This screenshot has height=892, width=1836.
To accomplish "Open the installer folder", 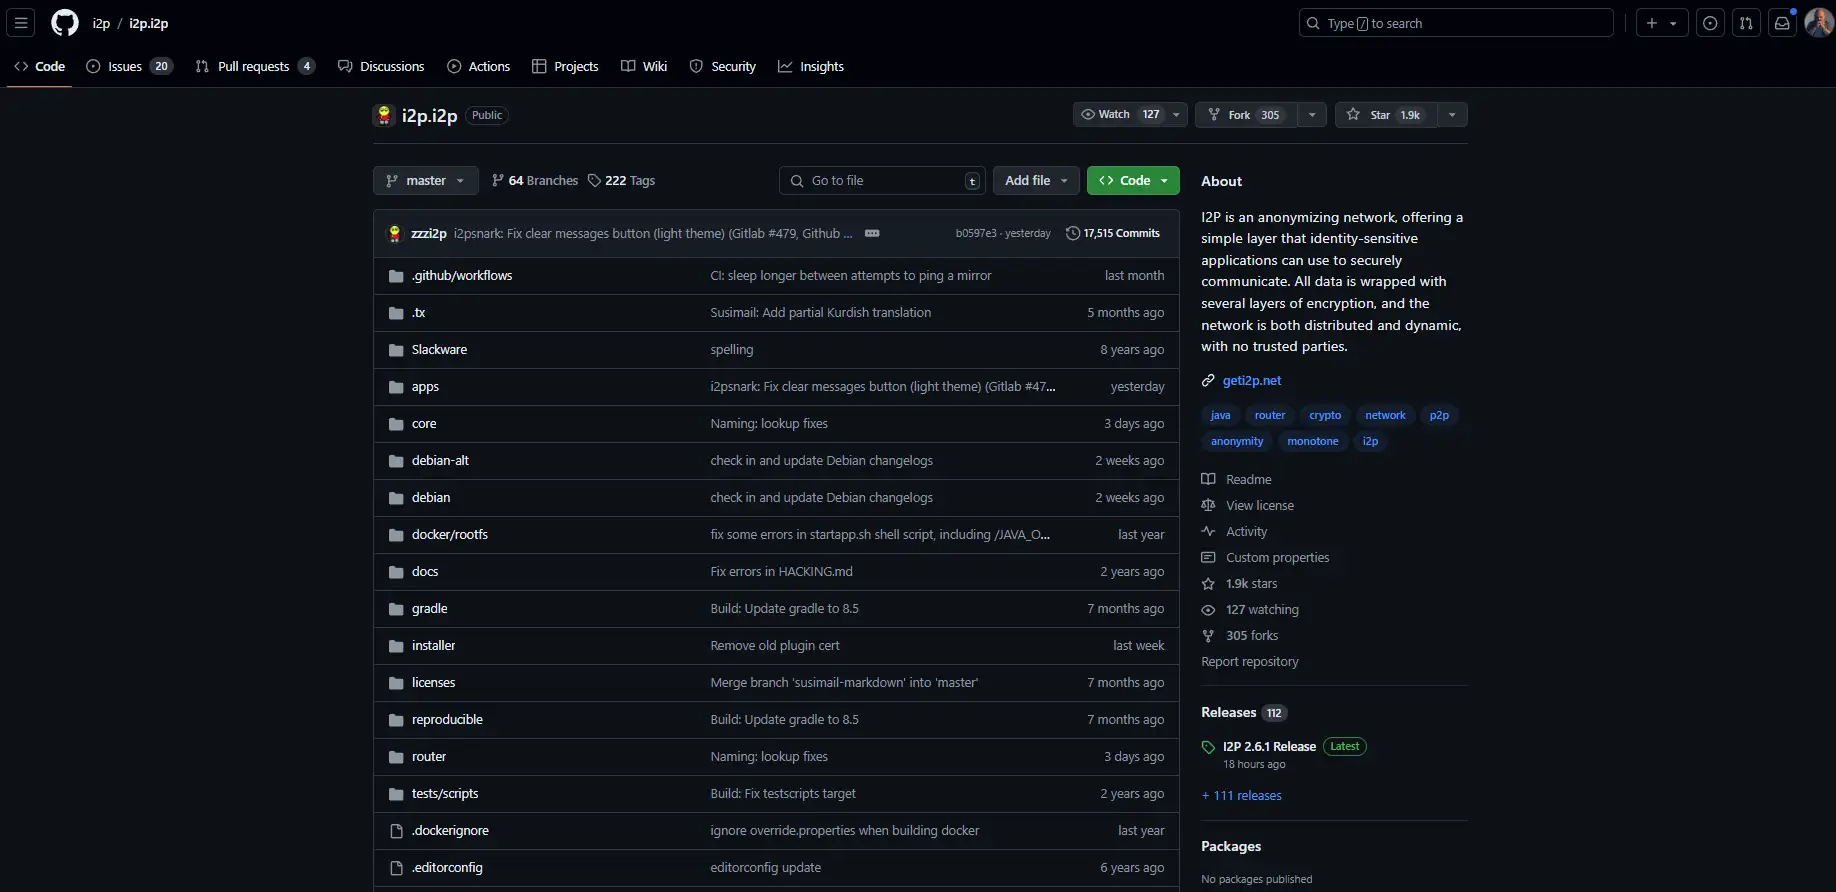I will (433, 646).
